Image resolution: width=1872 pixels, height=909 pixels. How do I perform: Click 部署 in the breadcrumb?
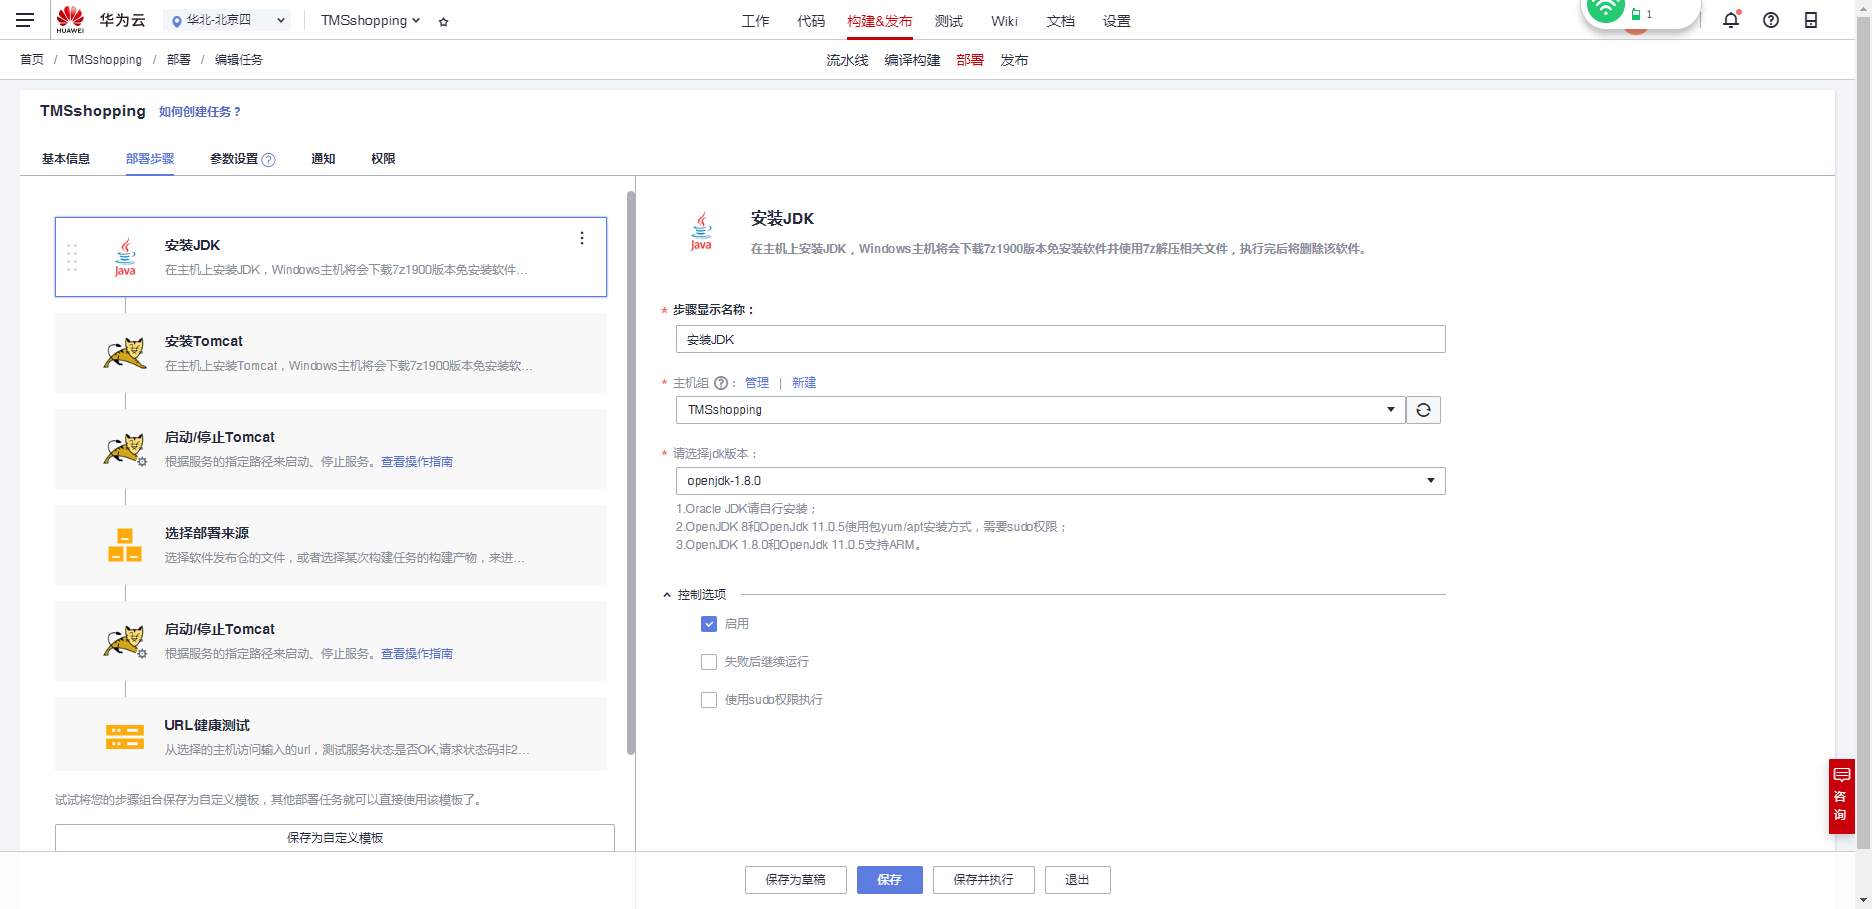pyautogui.click(x=179, y=60)
